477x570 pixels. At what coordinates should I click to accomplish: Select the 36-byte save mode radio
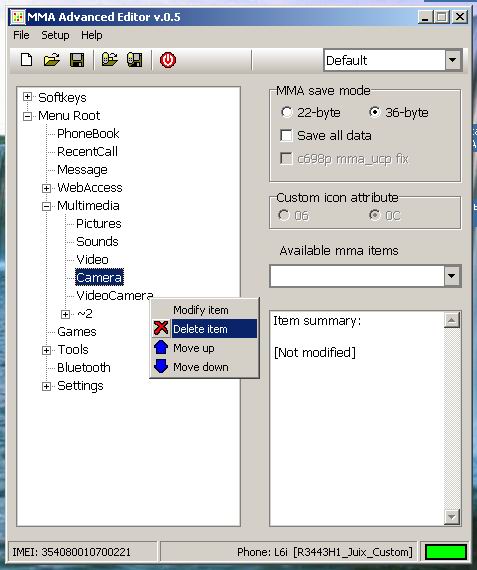tap(374, 112)
